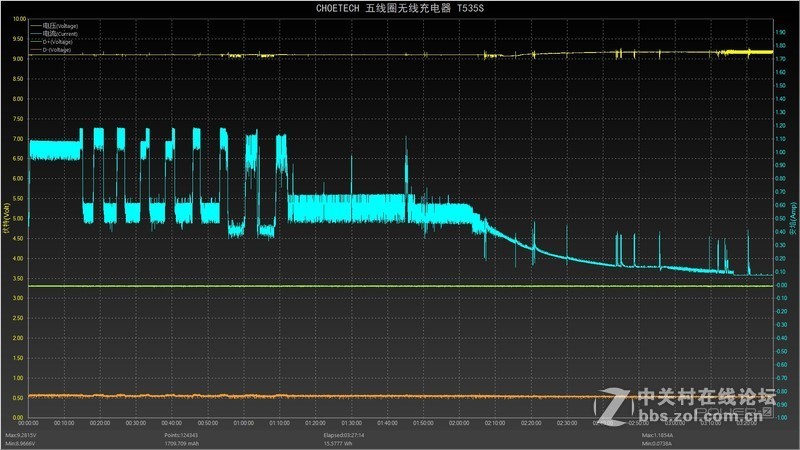Image resolution: width=800 pixels, height=450 pixels.
Task: Click the 1.90 amp axis label
Action: [781, 32]
